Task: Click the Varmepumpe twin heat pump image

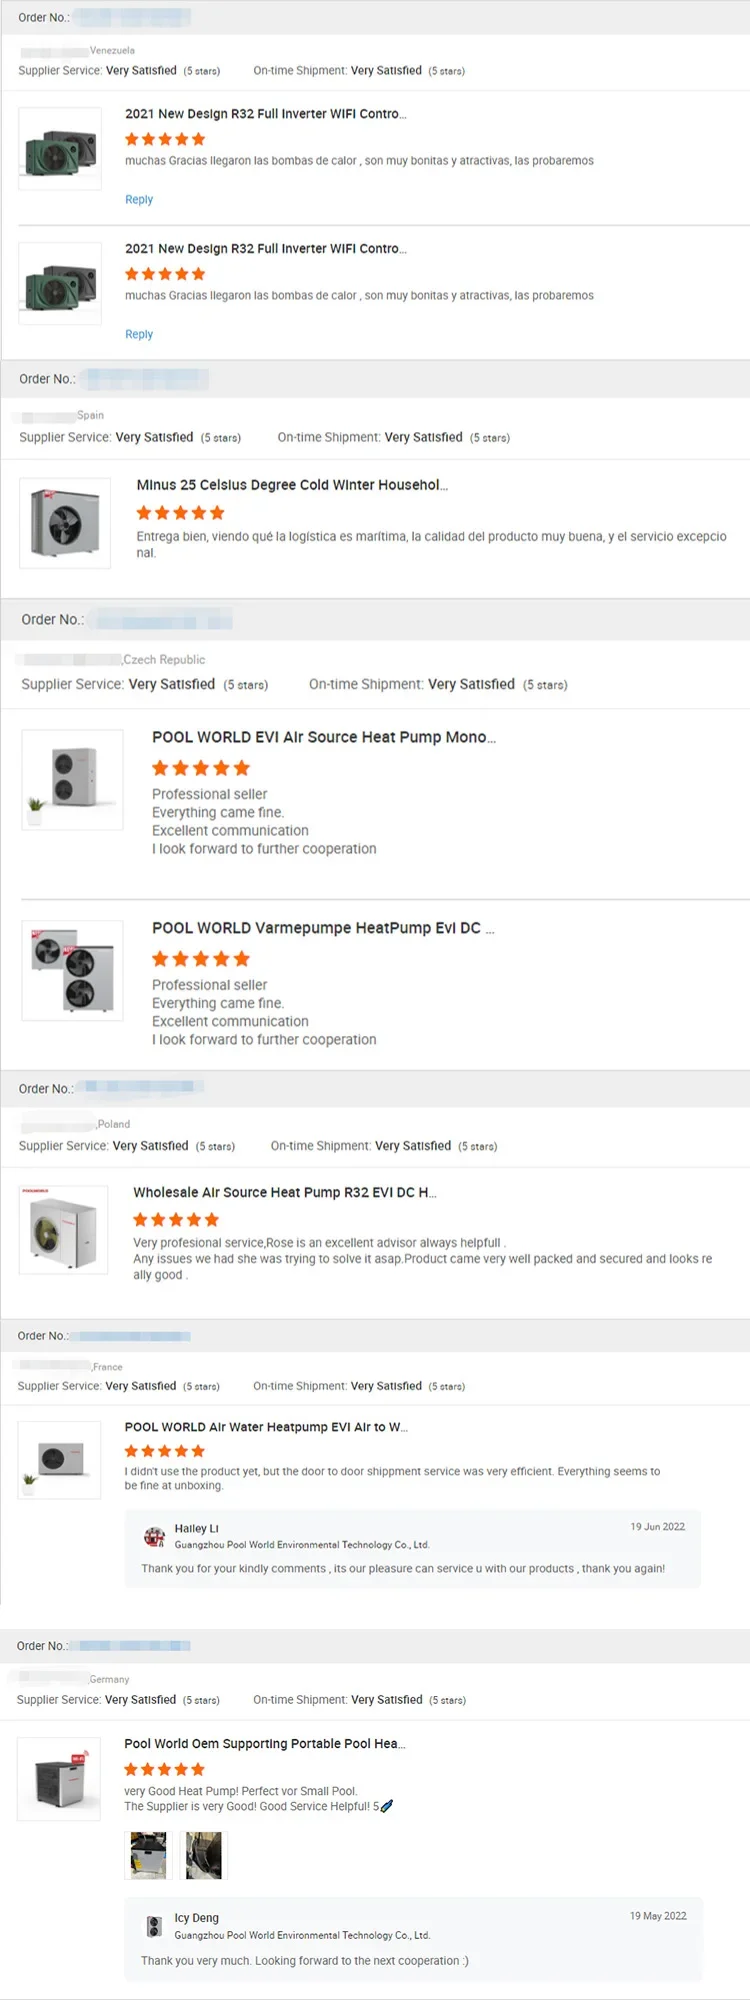Action: coord(72,970)
